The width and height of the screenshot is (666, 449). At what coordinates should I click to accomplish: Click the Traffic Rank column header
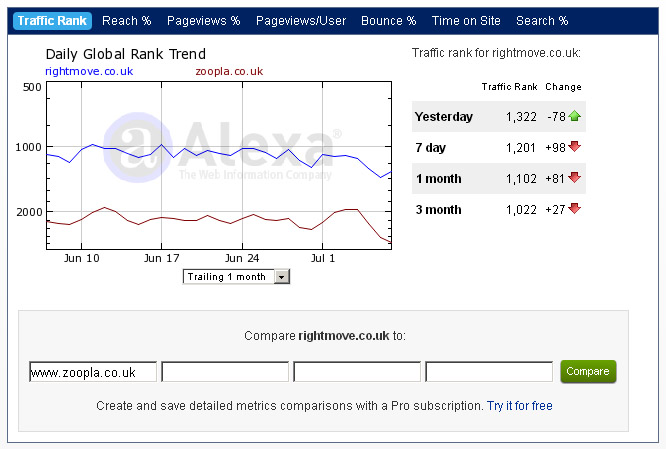pyautogui.click(x=509, y=87)
